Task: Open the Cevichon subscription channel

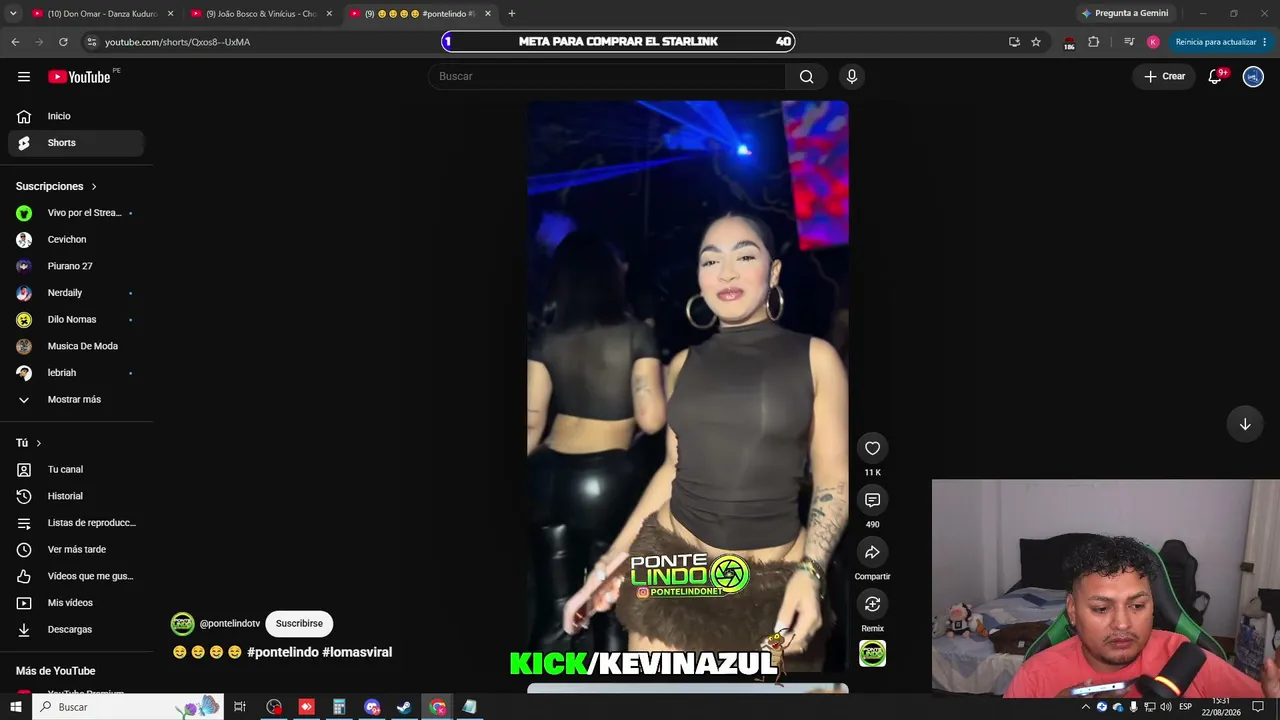Action: click(x=76, y=240)
